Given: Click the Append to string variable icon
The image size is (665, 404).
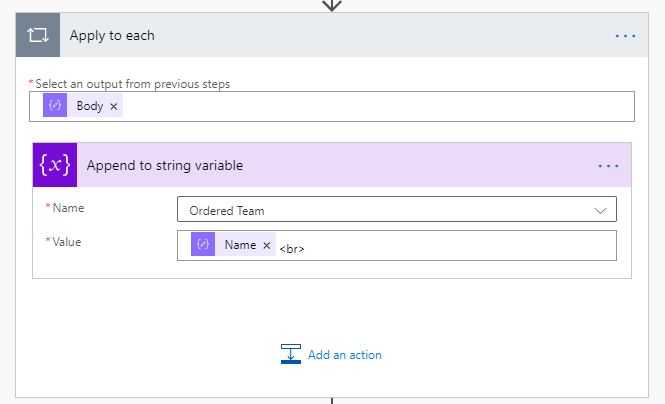Looking at the screenshot, I should coord(55,165).
